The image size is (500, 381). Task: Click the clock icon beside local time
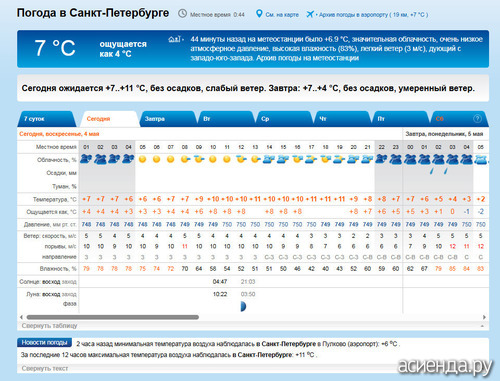[x=182, y=14]
